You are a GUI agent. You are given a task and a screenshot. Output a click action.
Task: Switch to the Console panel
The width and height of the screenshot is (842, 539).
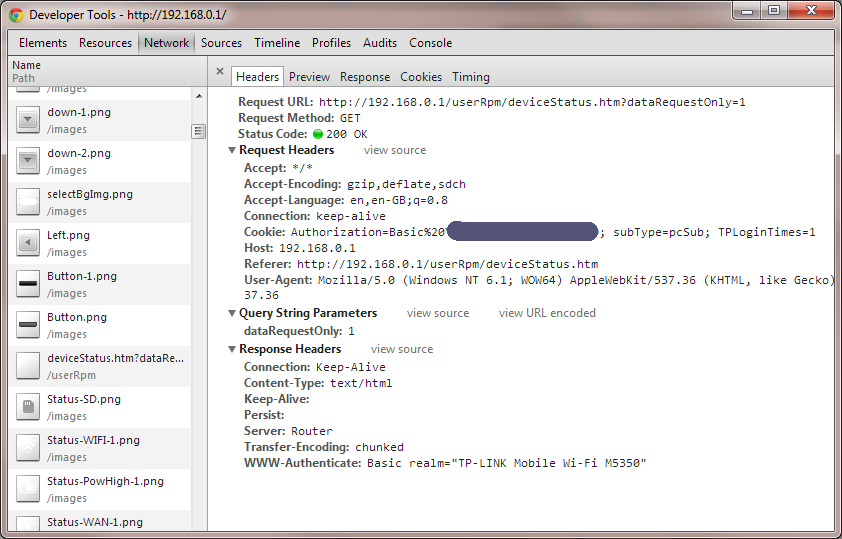(431, 43)
